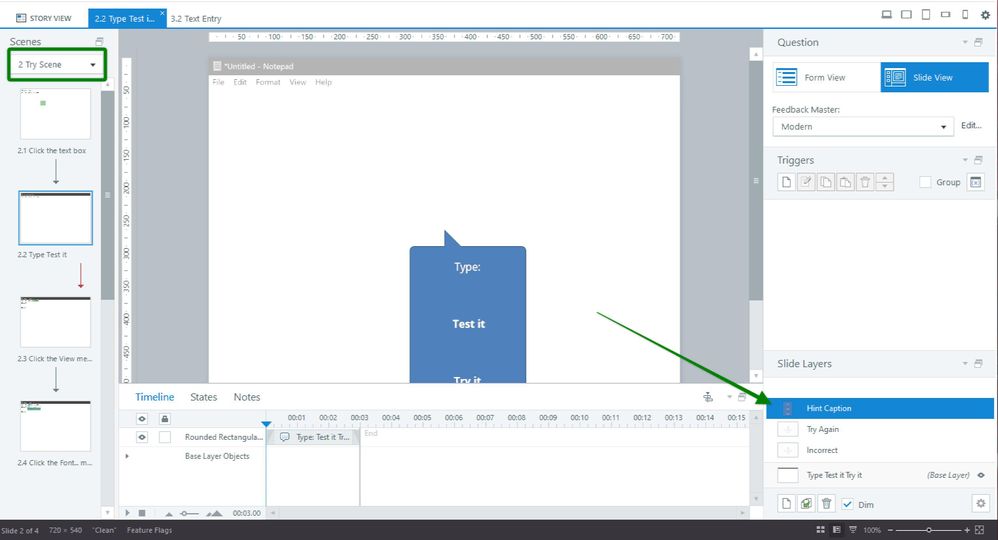This screenshot has width=998, height=540.
Task: Open the 2 Try Scene dropdown
Action: [57, 64]
